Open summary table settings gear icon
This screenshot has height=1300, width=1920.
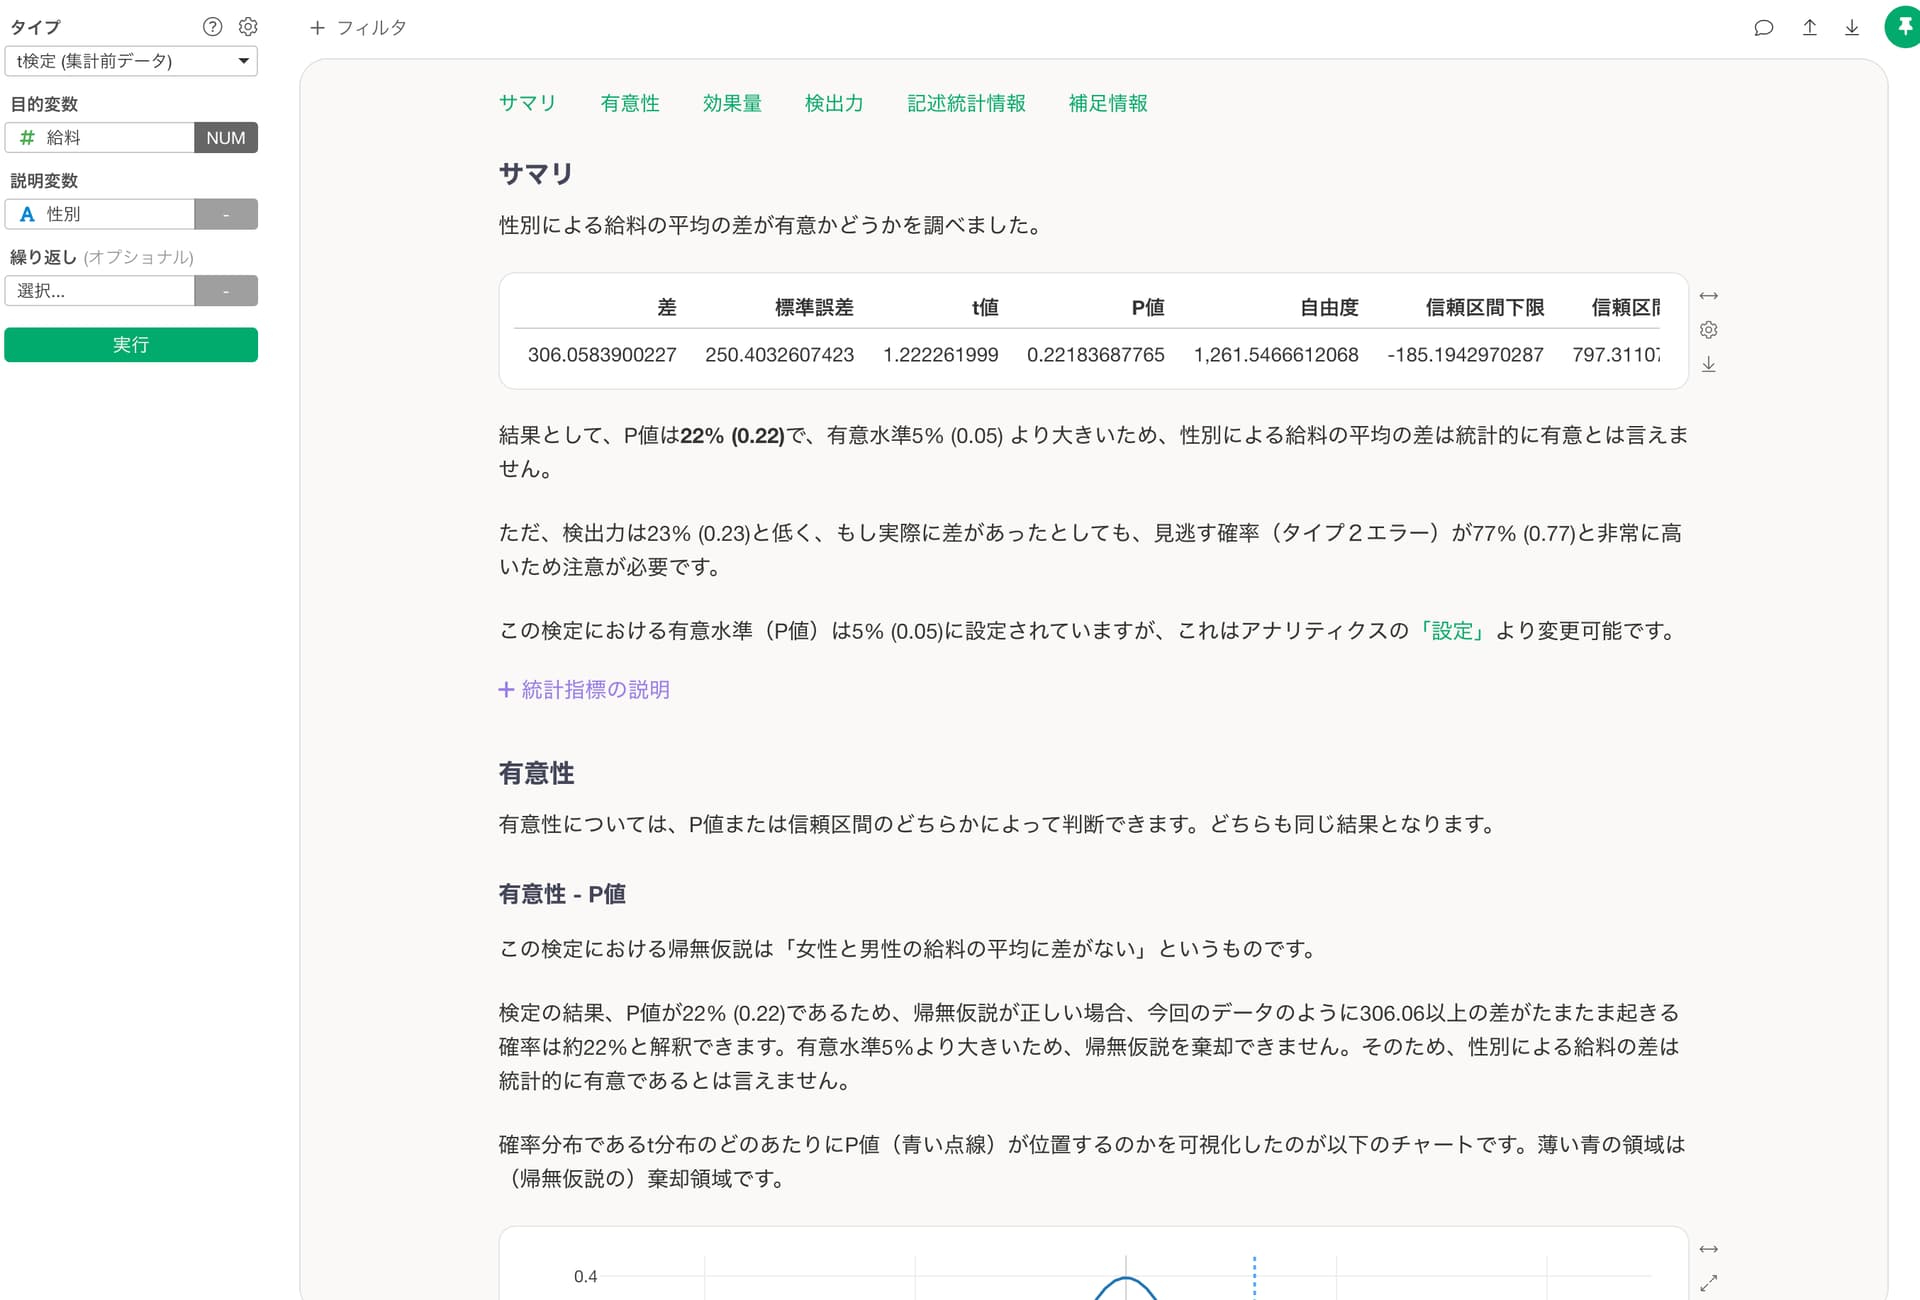coord(1709,330)
